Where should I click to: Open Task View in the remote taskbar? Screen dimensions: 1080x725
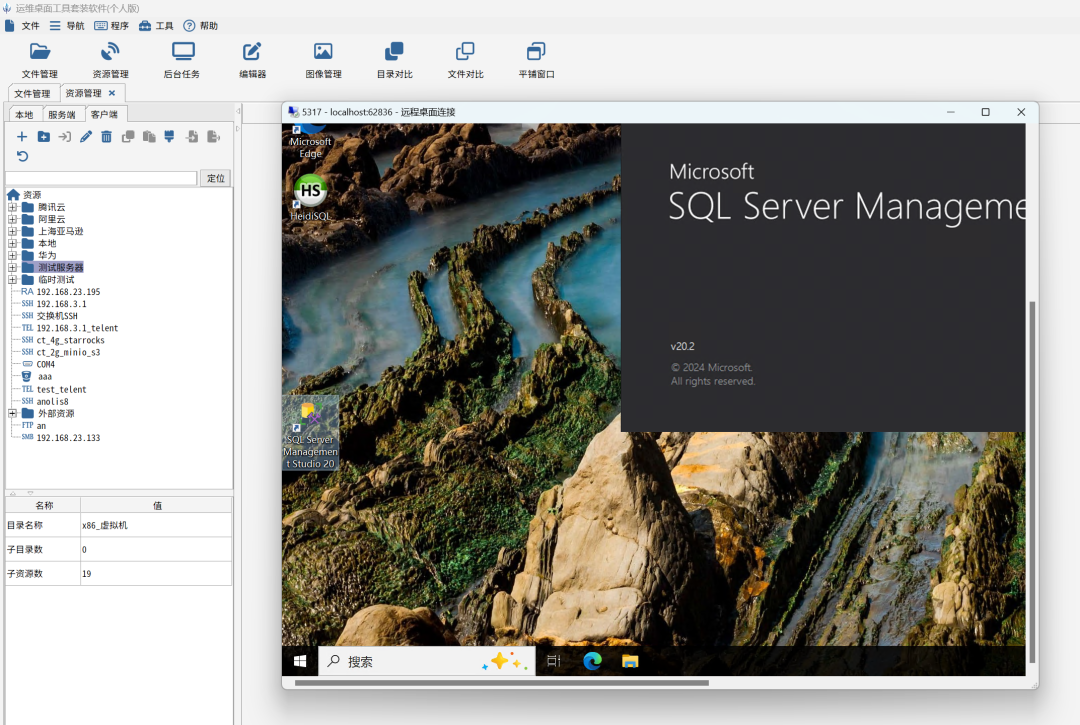(x=554, y=661)
